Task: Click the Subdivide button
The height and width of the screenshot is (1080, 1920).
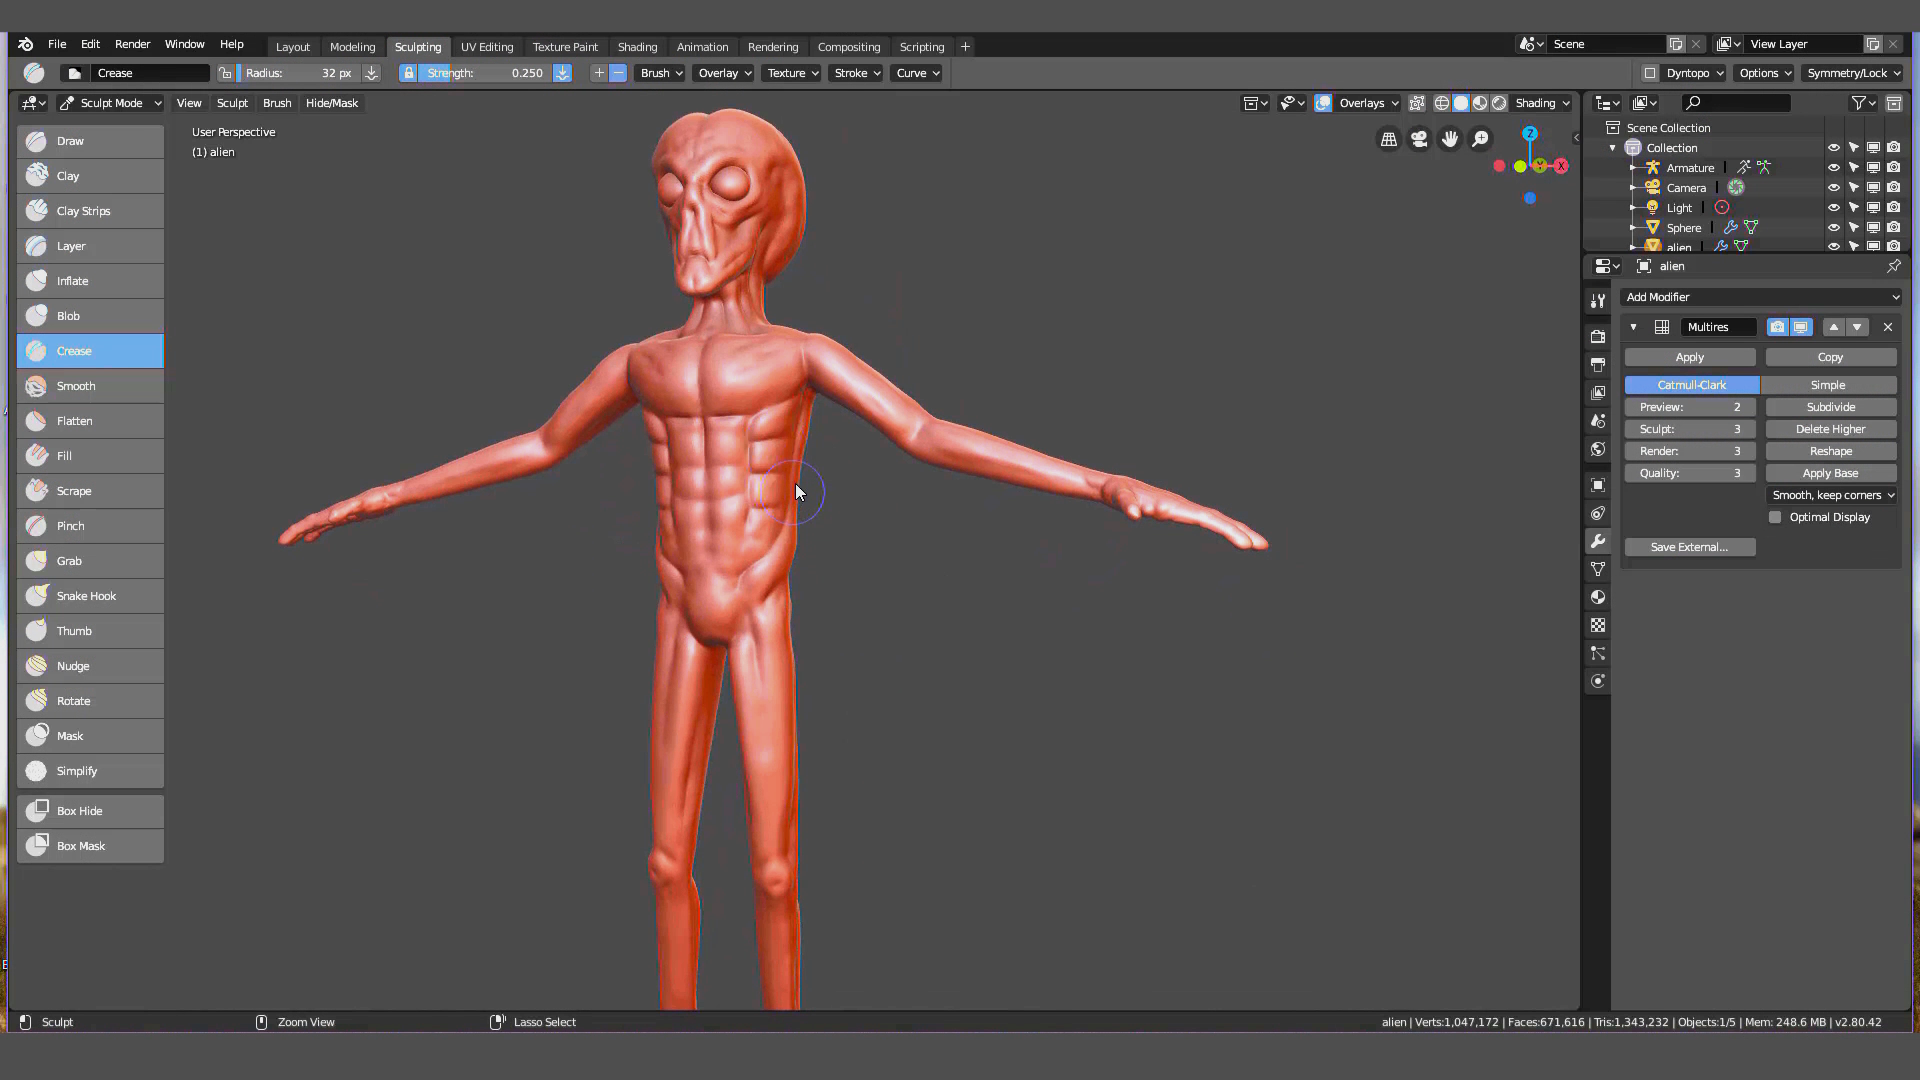Action: point(1831,407)
